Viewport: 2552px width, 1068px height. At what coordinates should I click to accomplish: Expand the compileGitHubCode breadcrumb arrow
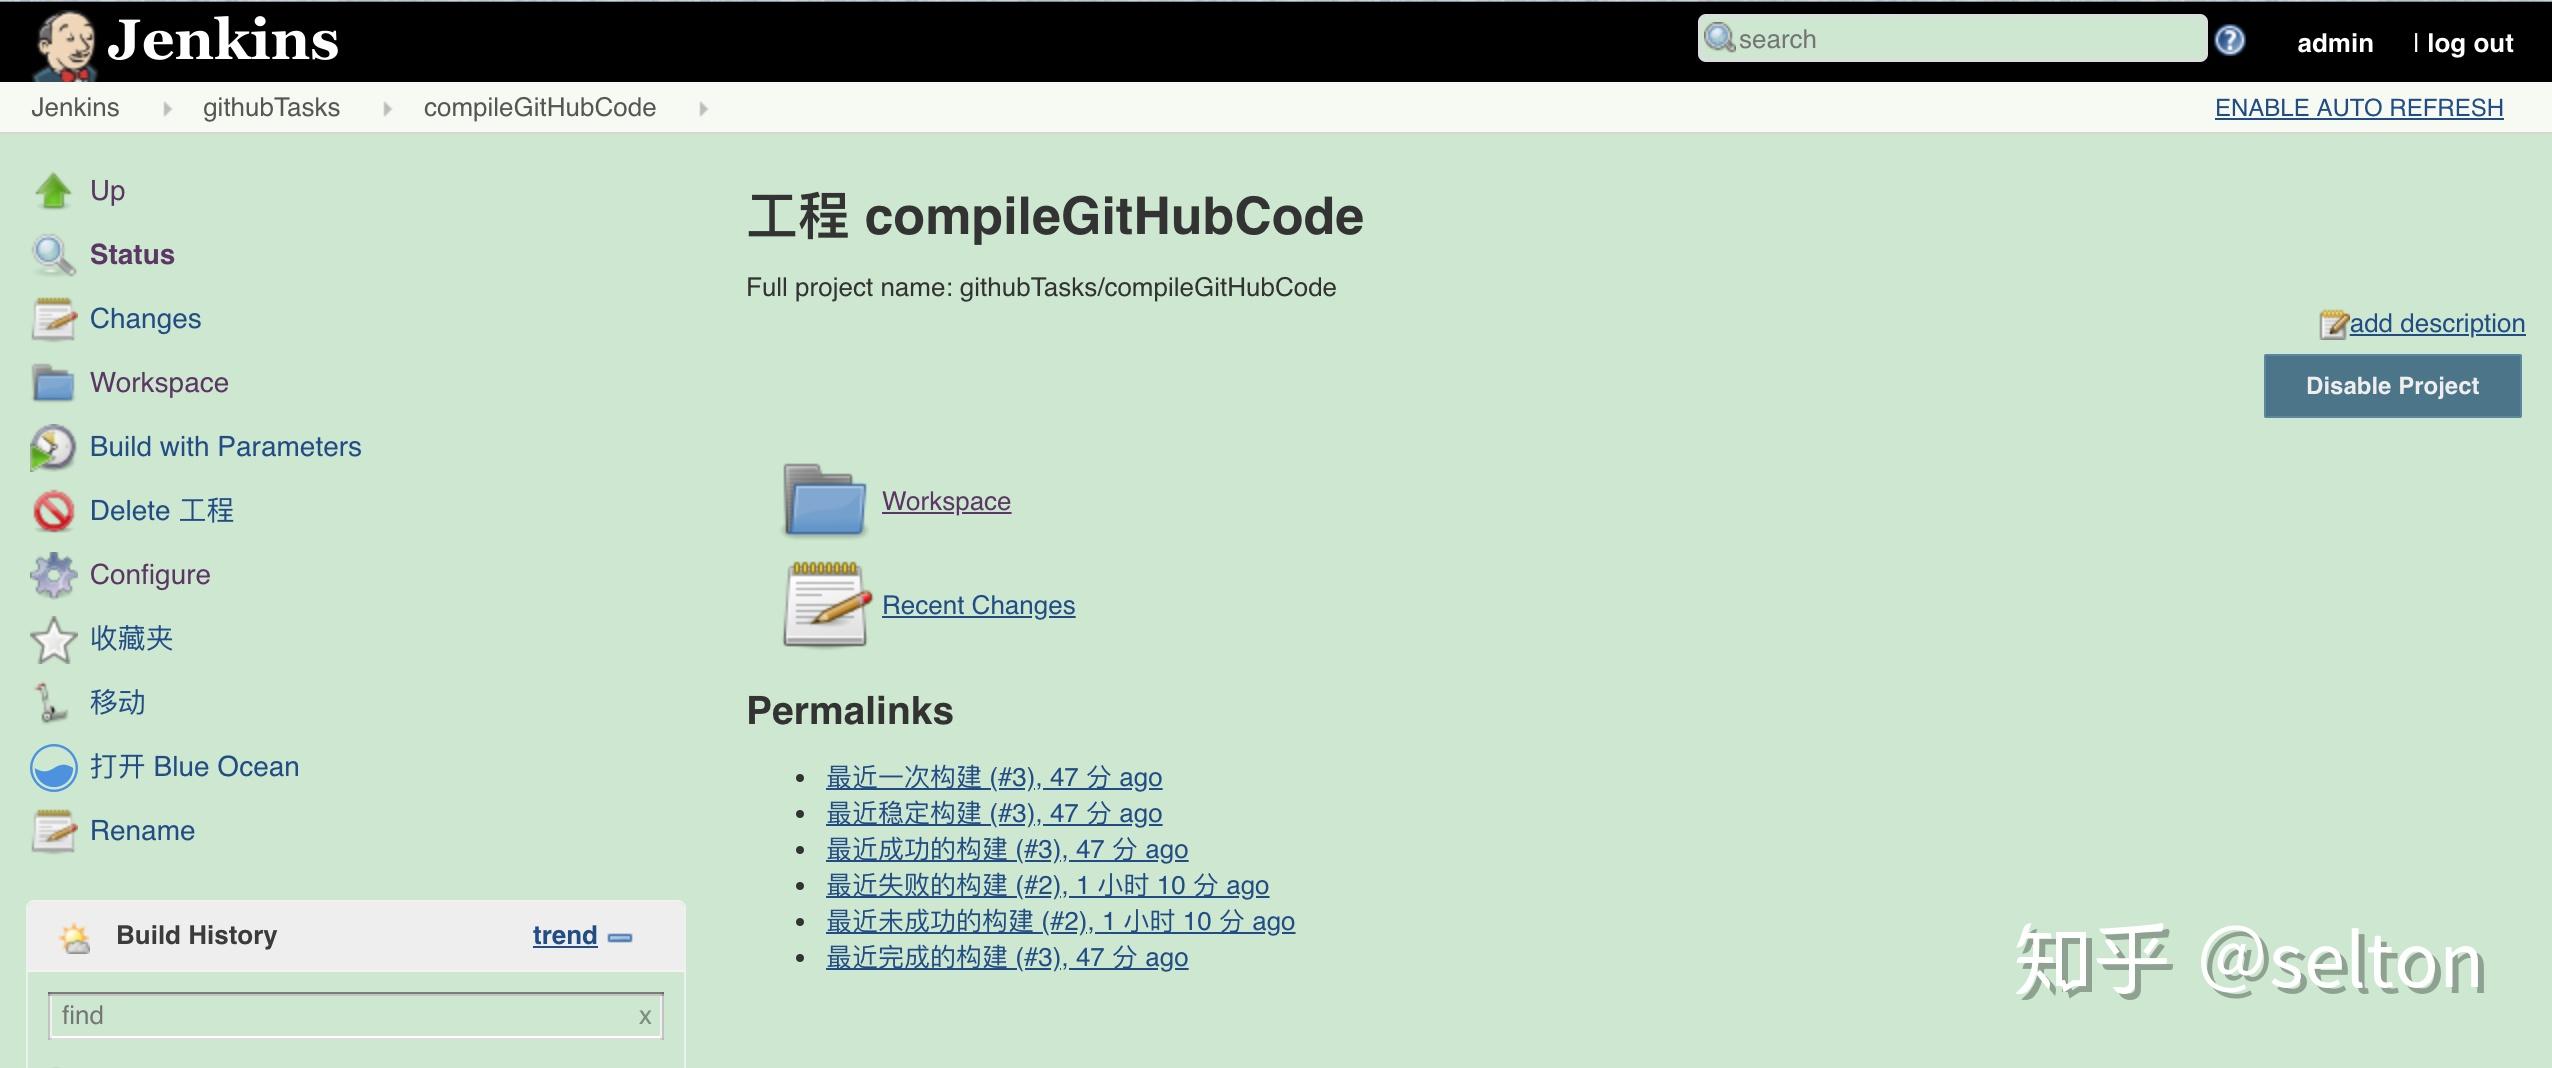[703, 109]
